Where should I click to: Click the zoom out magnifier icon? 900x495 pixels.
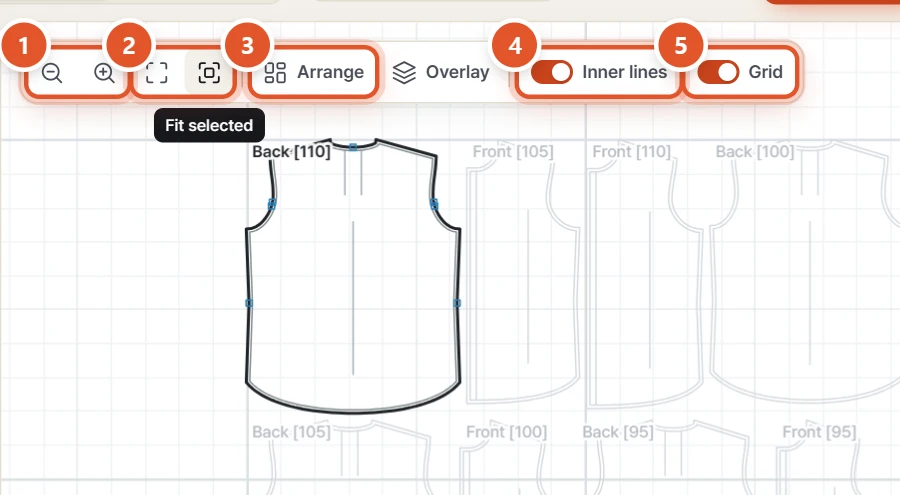coord(52,73)
